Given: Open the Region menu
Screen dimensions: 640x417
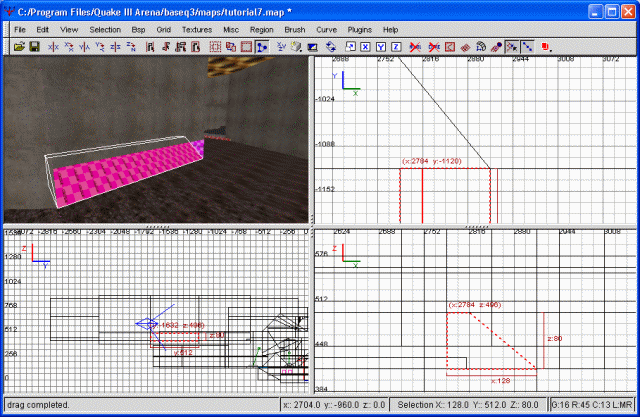Looking at the screenshot, I should pyautogui.click(x=262, y=30).
